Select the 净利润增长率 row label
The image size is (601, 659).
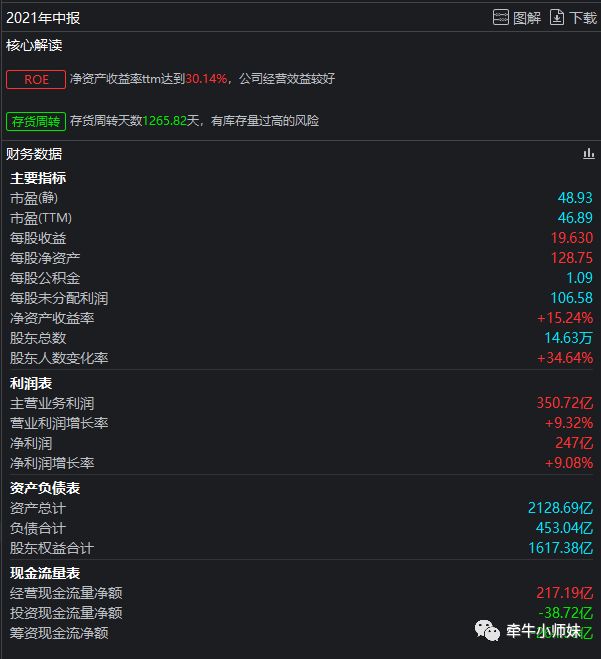52,463
